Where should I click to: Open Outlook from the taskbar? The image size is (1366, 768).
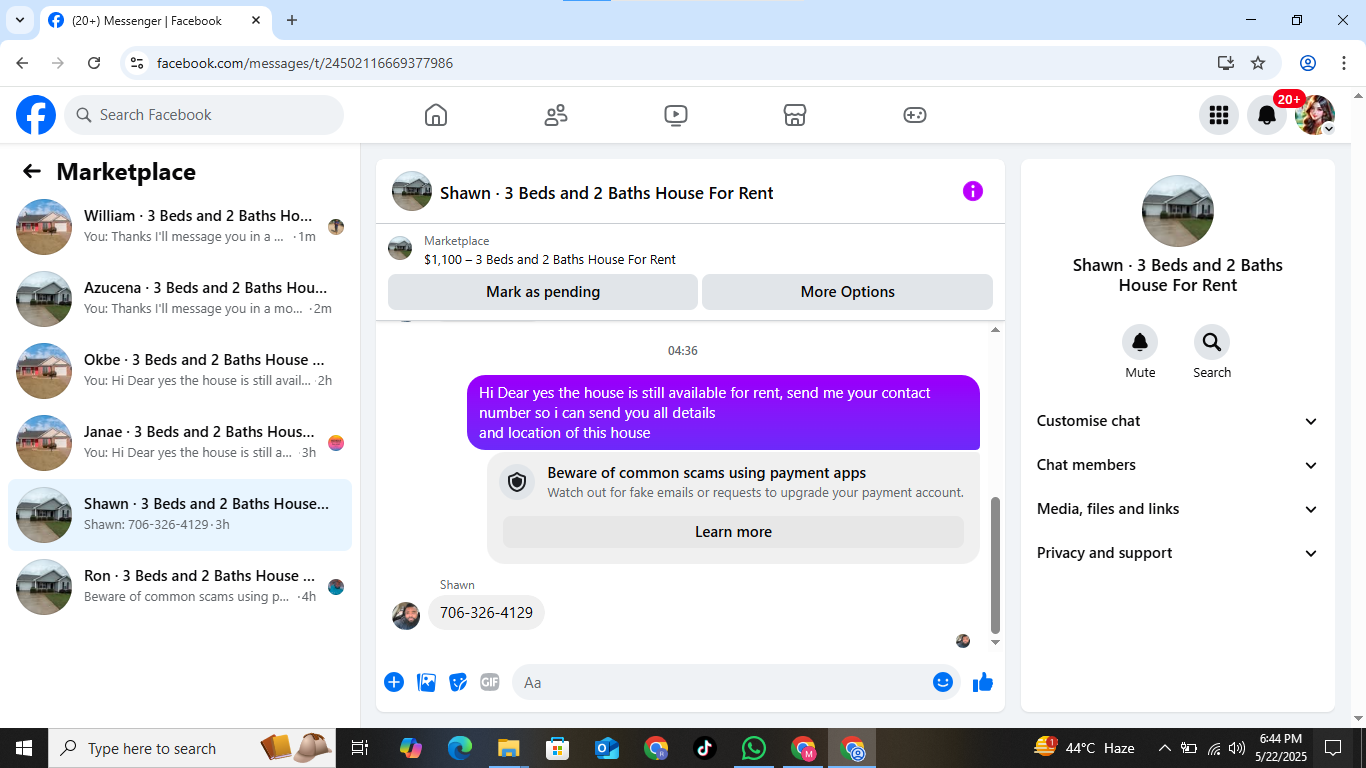click(607, 748)
